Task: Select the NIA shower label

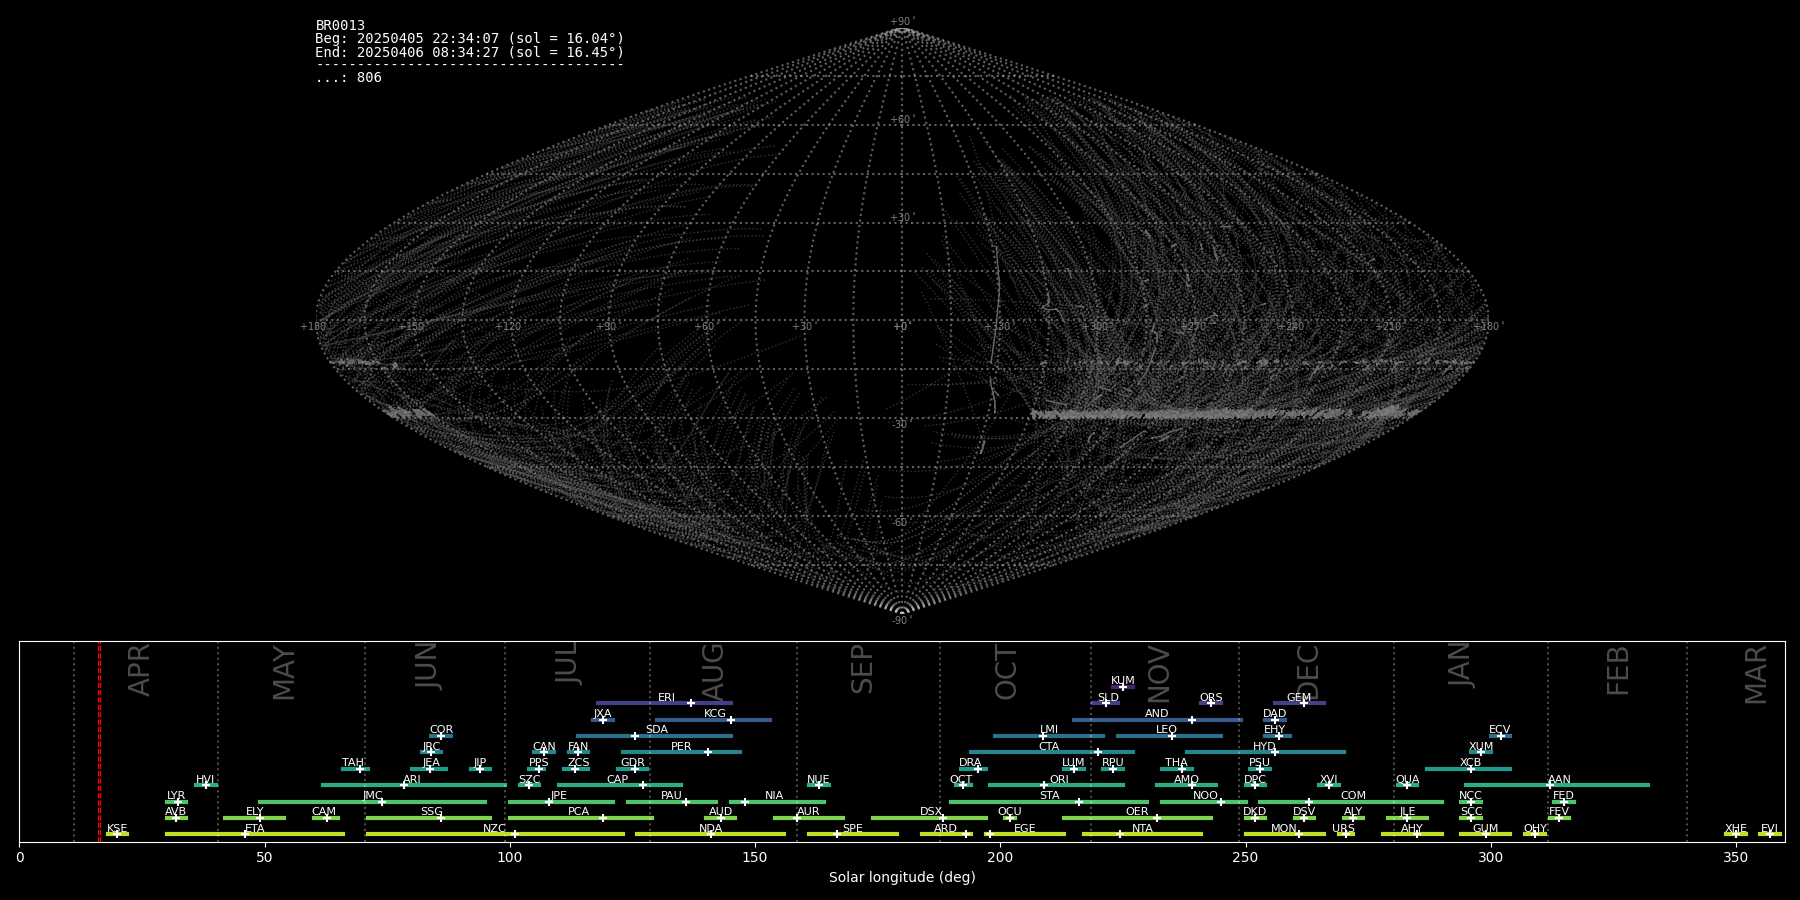Action: (x=774, y=796)
